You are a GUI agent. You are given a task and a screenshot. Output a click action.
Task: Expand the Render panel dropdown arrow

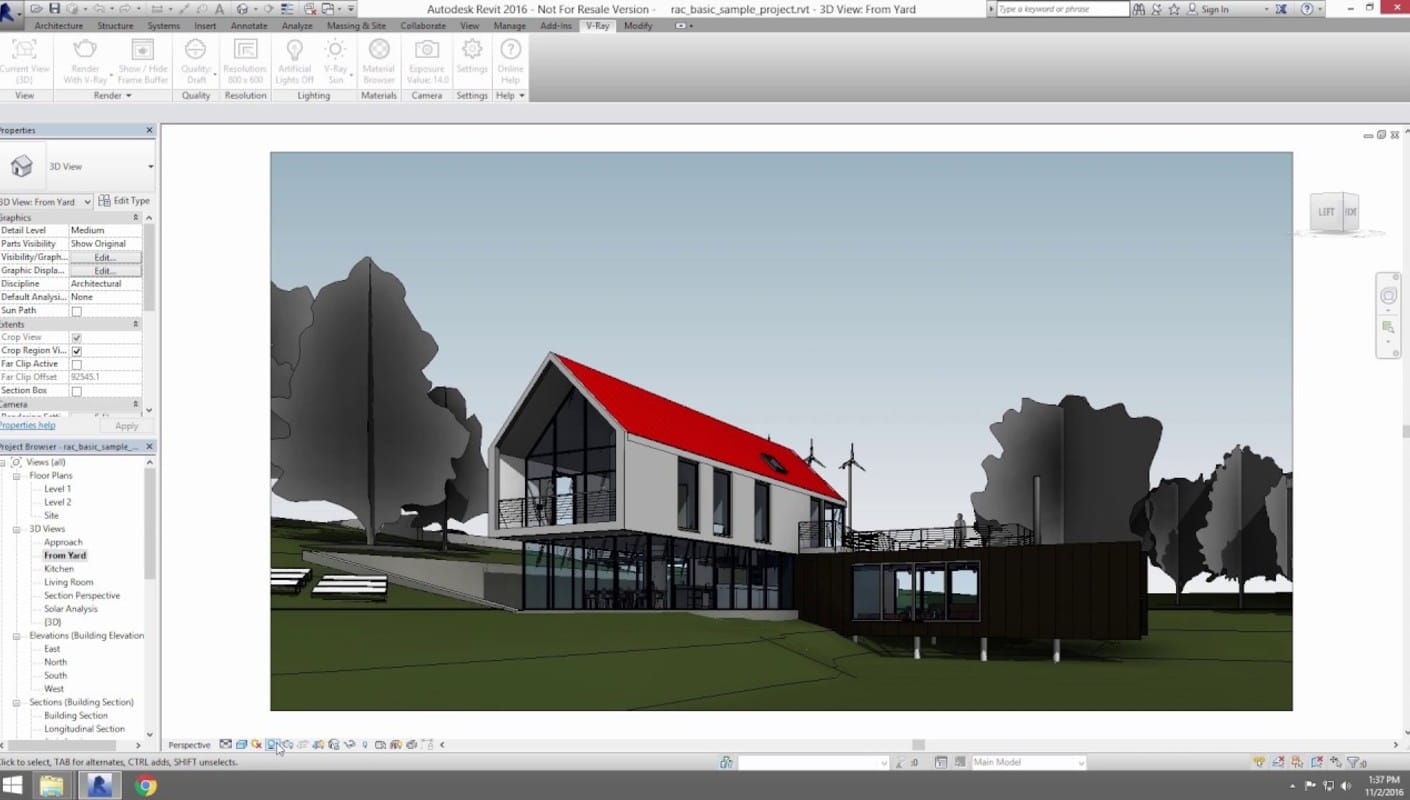(128, 96)
